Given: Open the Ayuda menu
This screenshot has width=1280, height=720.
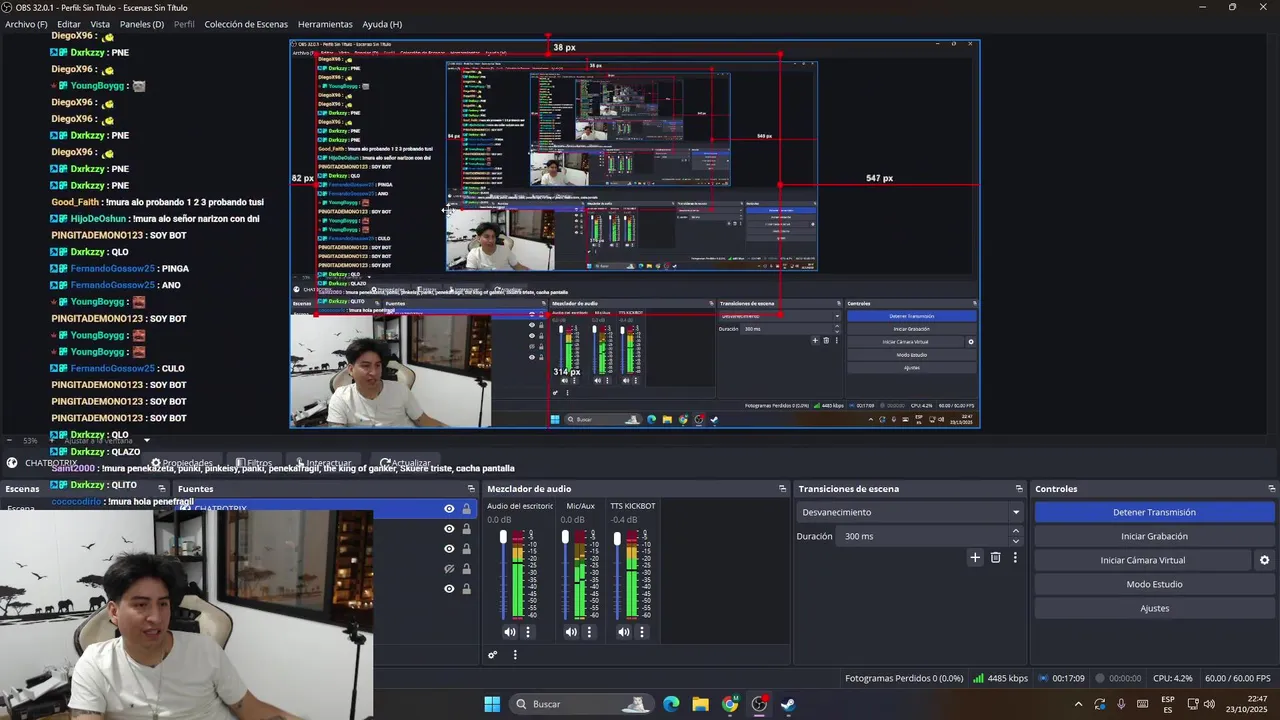Looking at the screenshot, I should point(382,24).
